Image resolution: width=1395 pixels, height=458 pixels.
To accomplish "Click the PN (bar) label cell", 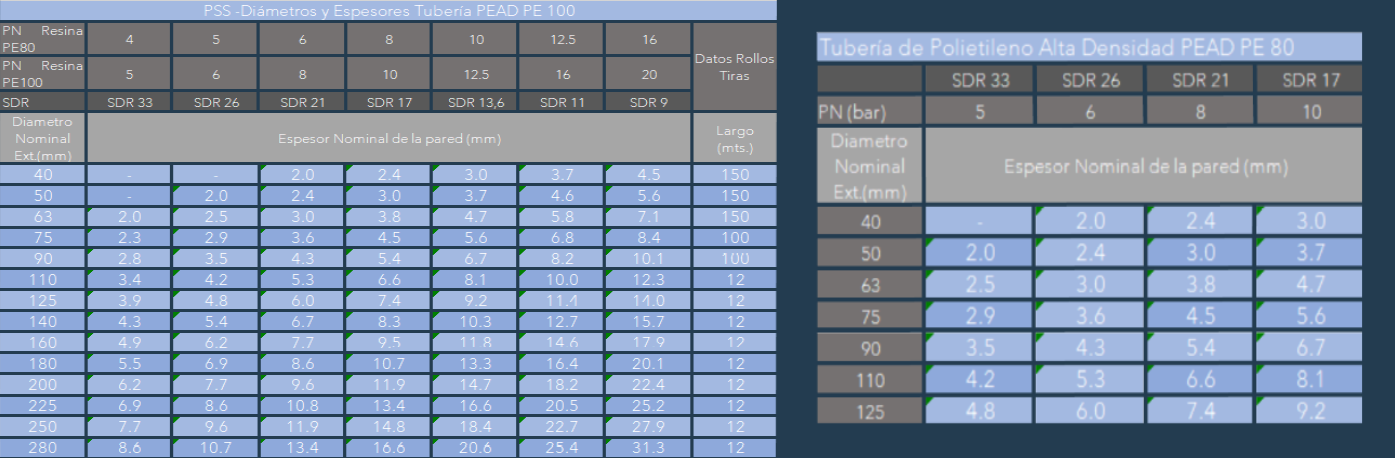I will [868, 111].
